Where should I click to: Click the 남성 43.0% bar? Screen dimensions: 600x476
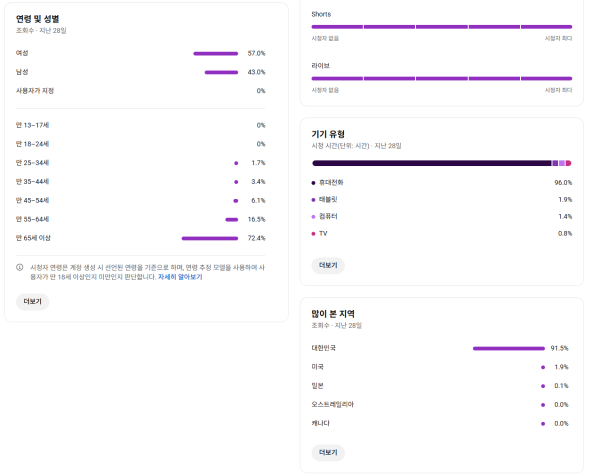[221, 72]
